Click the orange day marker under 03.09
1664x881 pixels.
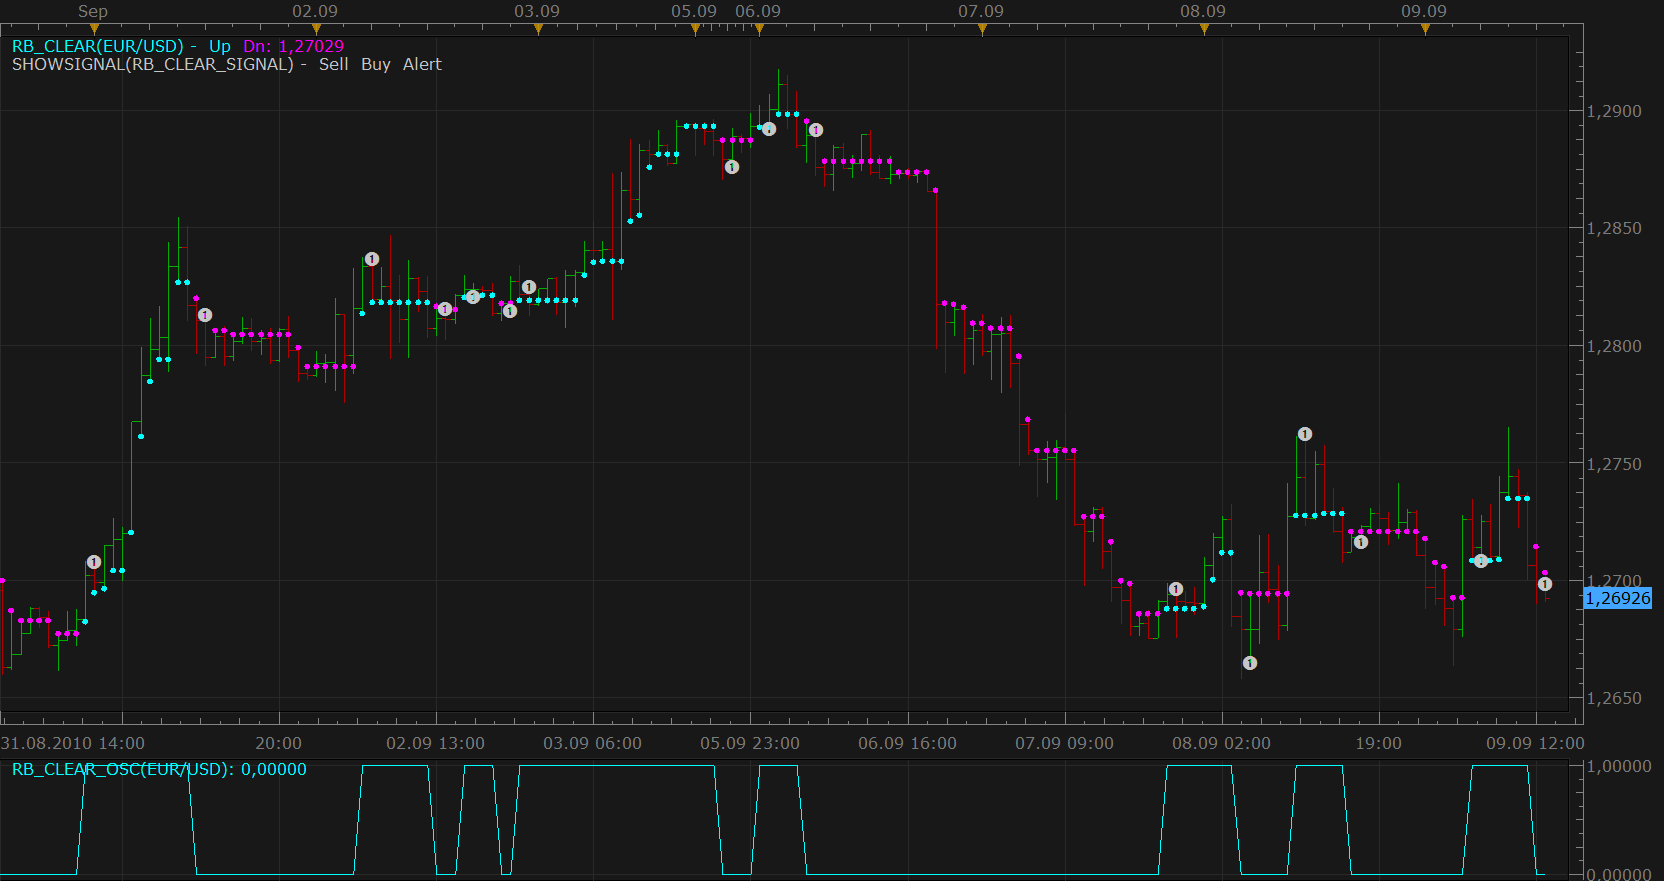click(539, 29)
